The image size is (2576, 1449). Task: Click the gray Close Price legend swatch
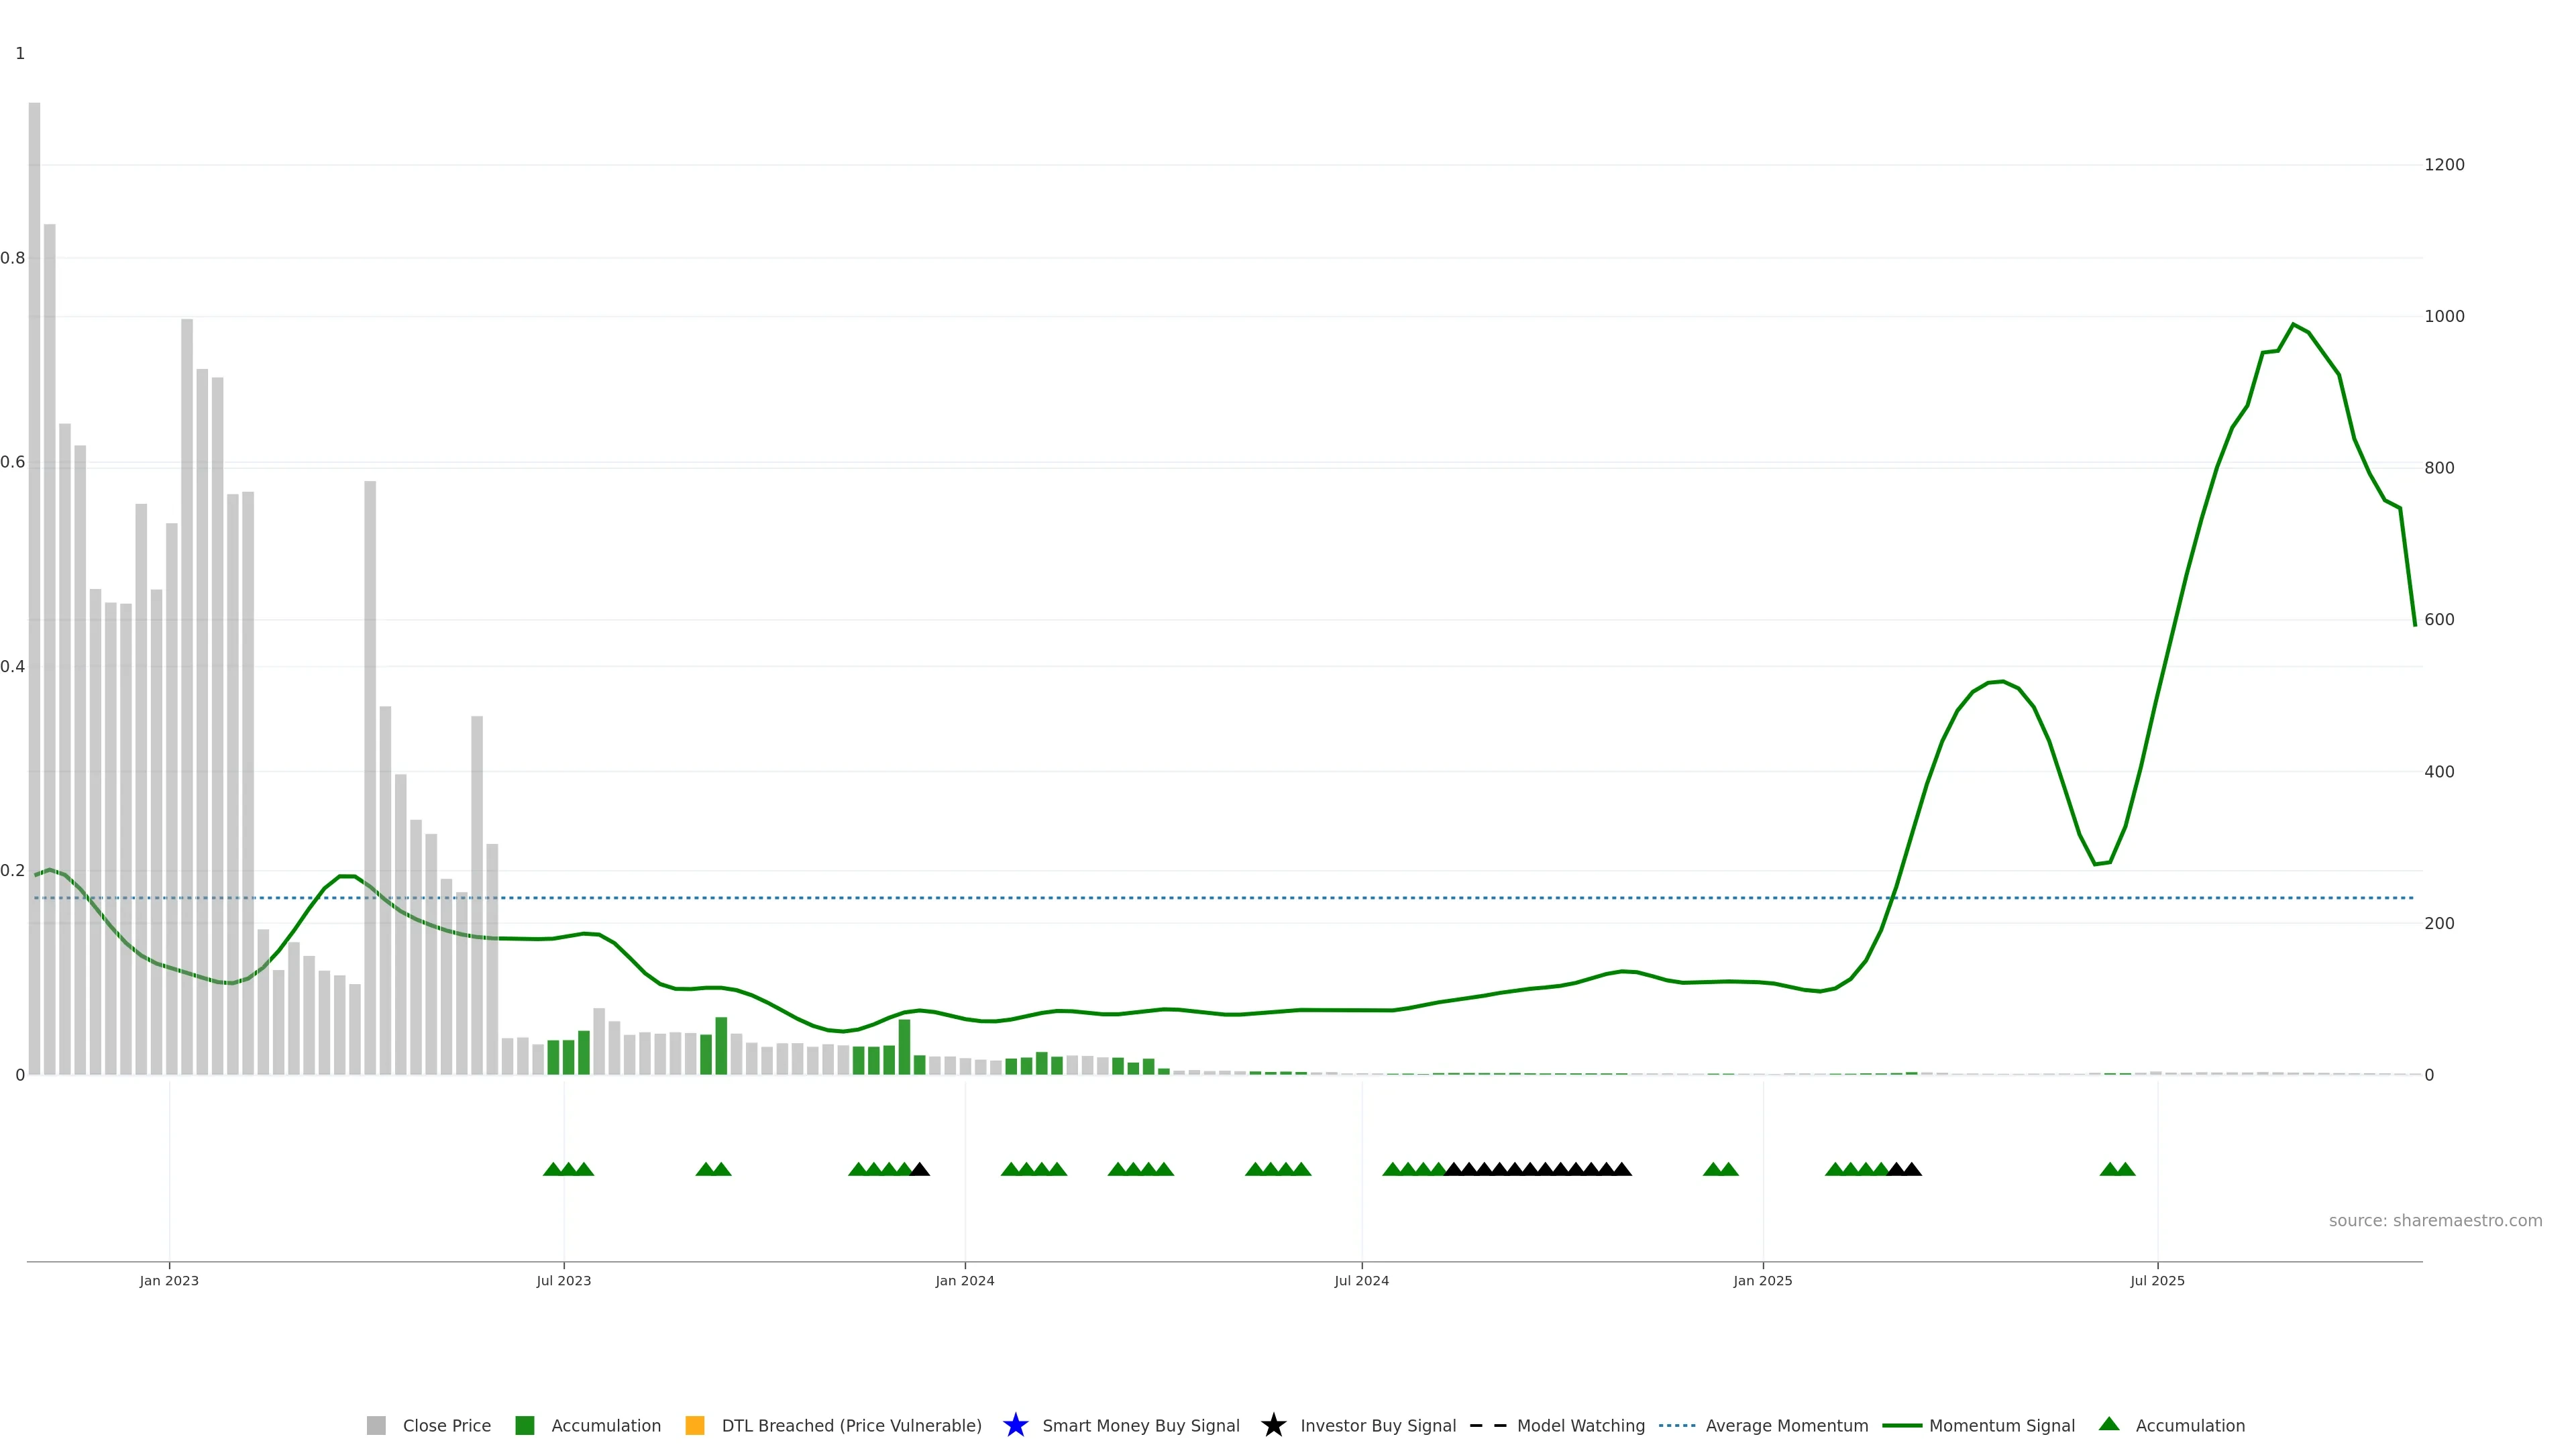376,1425
